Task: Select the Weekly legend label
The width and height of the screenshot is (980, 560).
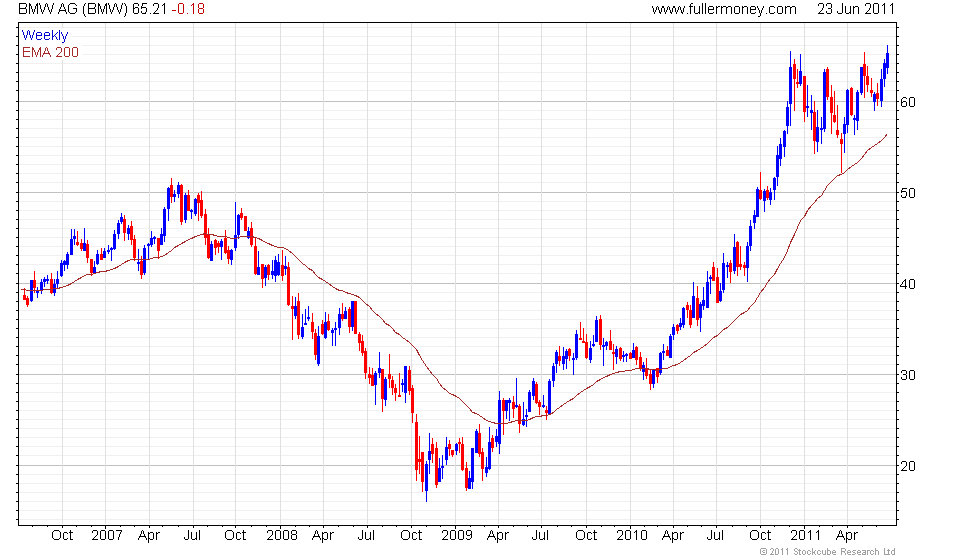Action: point(45,36)
